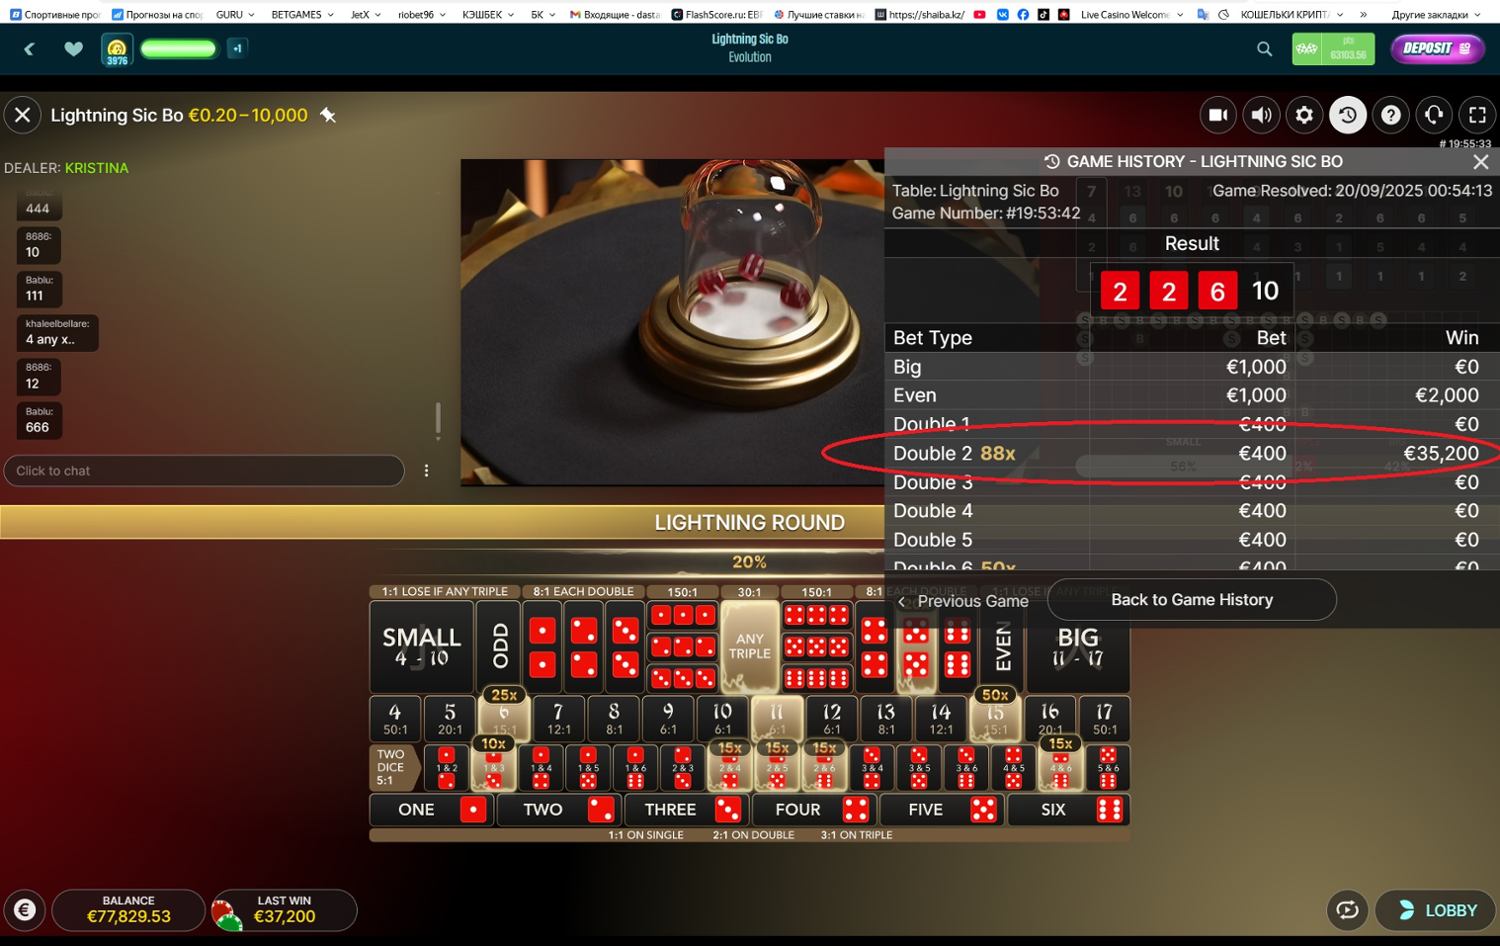Open the video quality camera icon
Image resolution: width=1500 pixels, height=946 pixels.
1218,115
